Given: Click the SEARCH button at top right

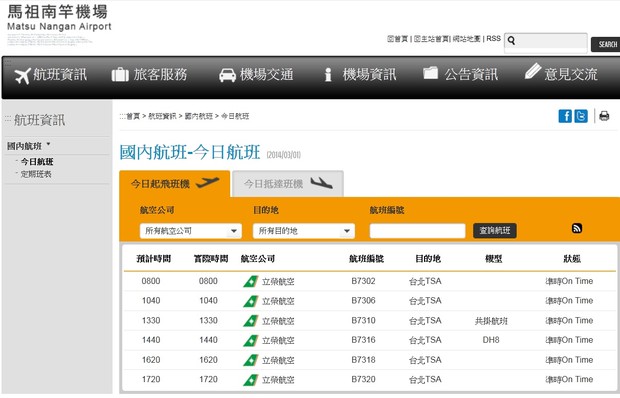Looking at the screenshot, I should pos(607,44).
